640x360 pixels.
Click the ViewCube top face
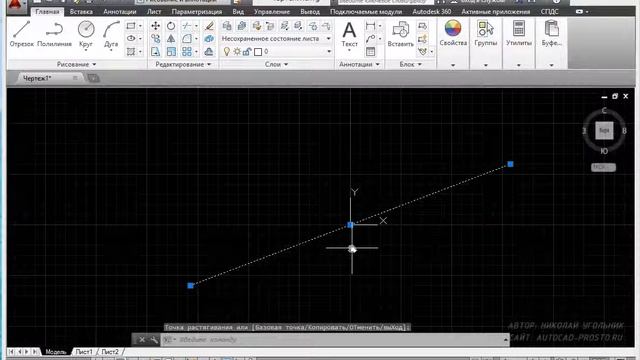tap(604, 131)
